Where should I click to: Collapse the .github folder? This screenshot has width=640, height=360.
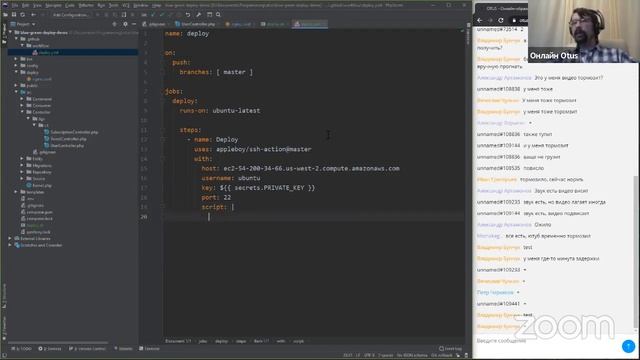tap(16, 39)
